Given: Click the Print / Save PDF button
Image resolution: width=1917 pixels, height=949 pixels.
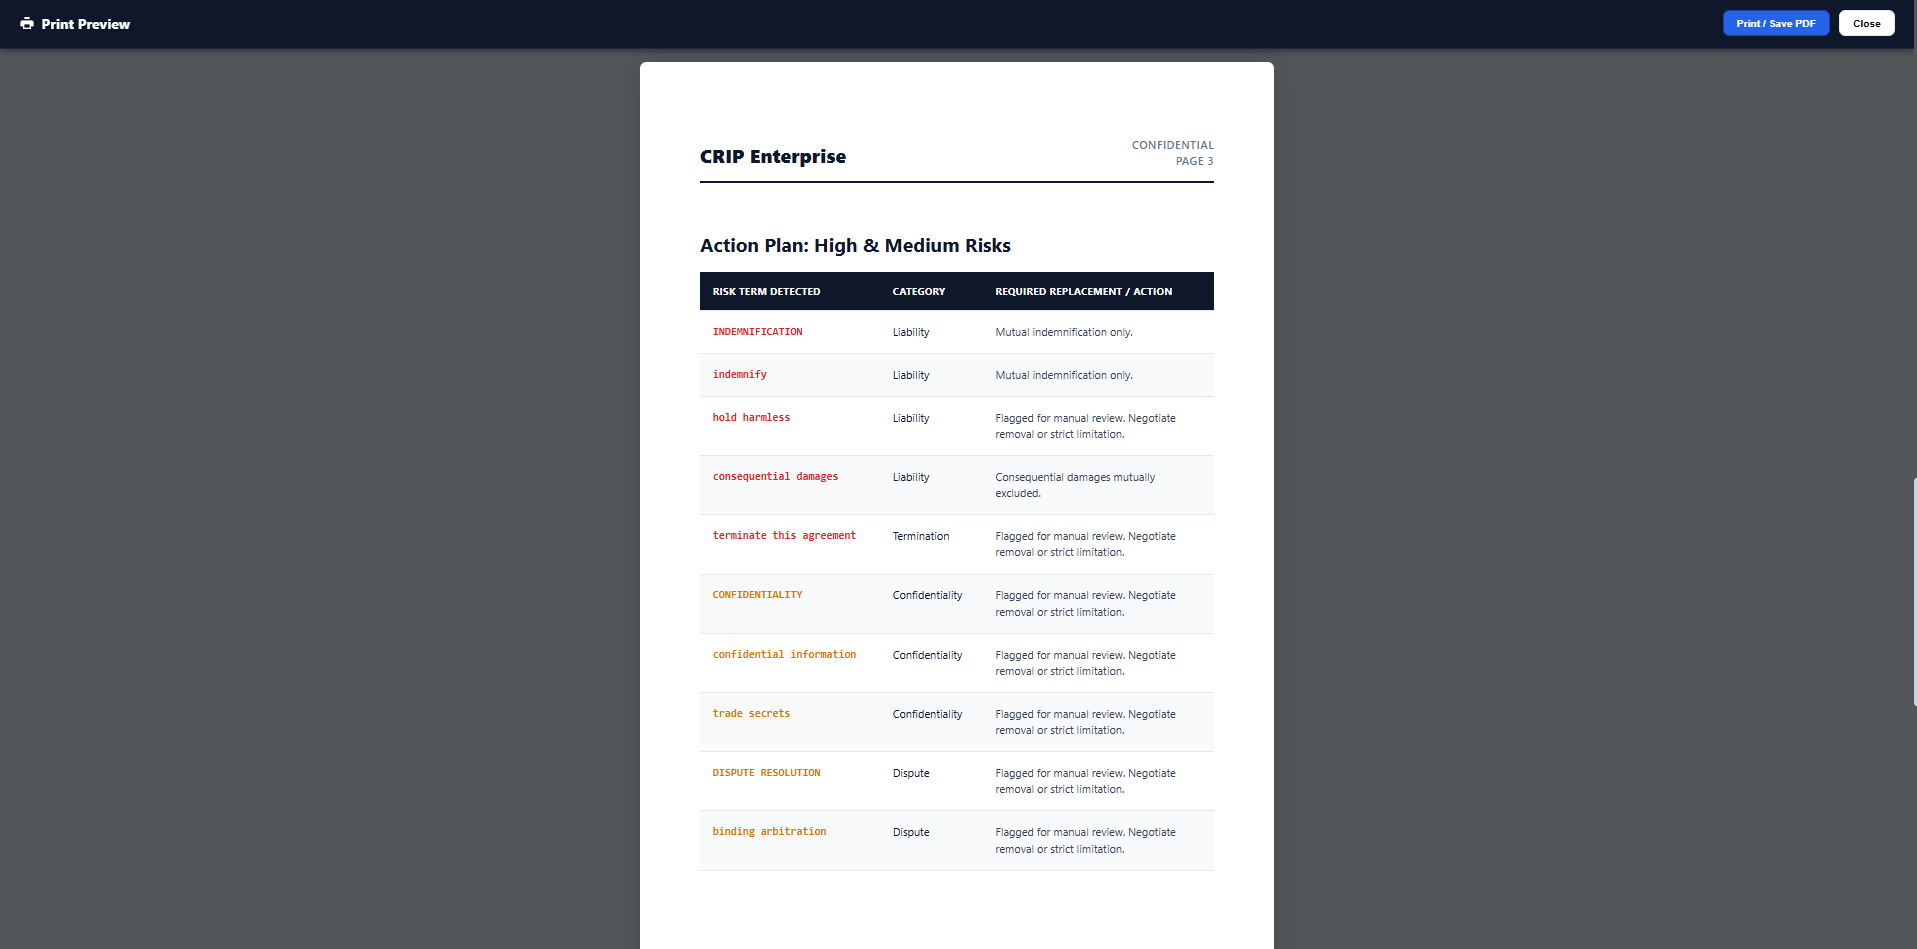Looking at the screenshot, I should (1774, 22).
